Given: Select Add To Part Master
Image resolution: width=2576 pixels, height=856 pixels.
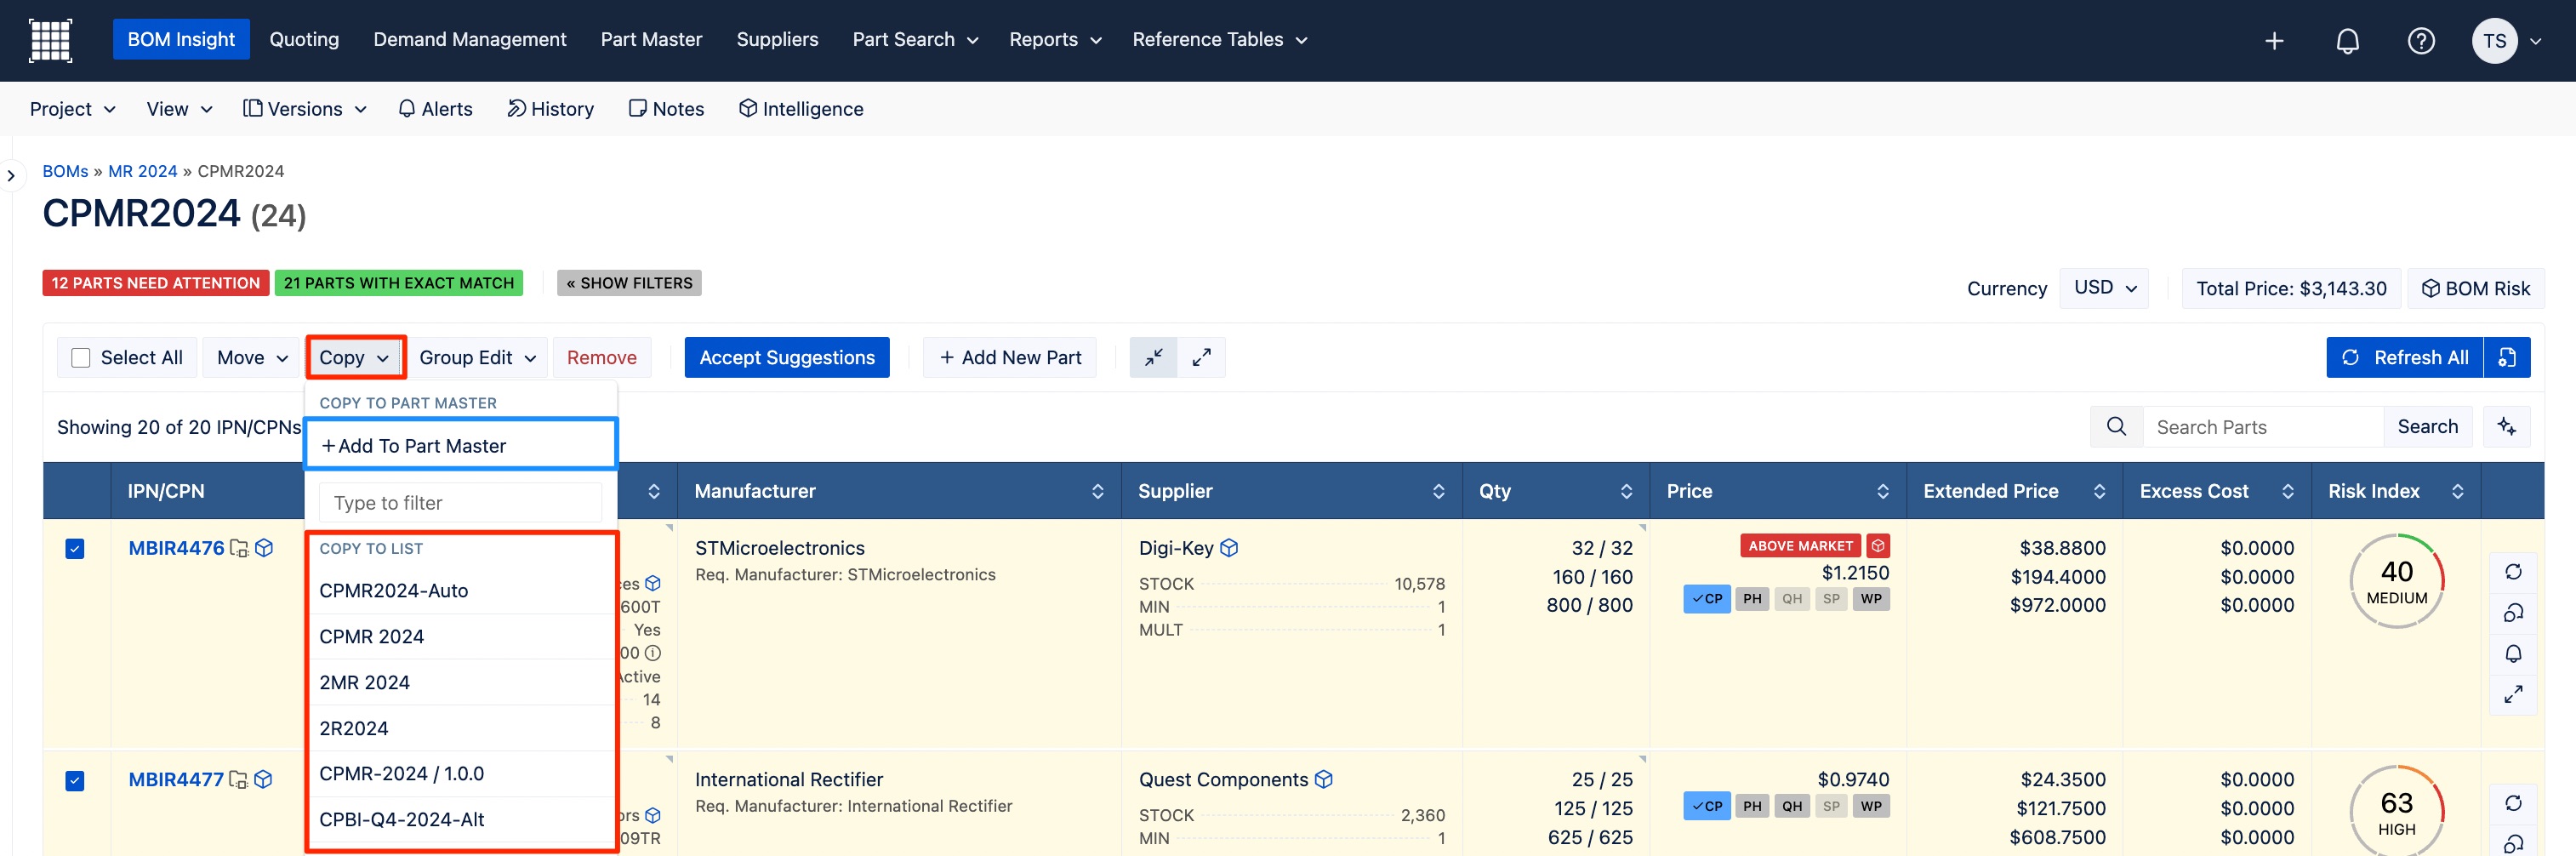Looking at the screenshot, I should pyautogui.click(x=460, y=445).
